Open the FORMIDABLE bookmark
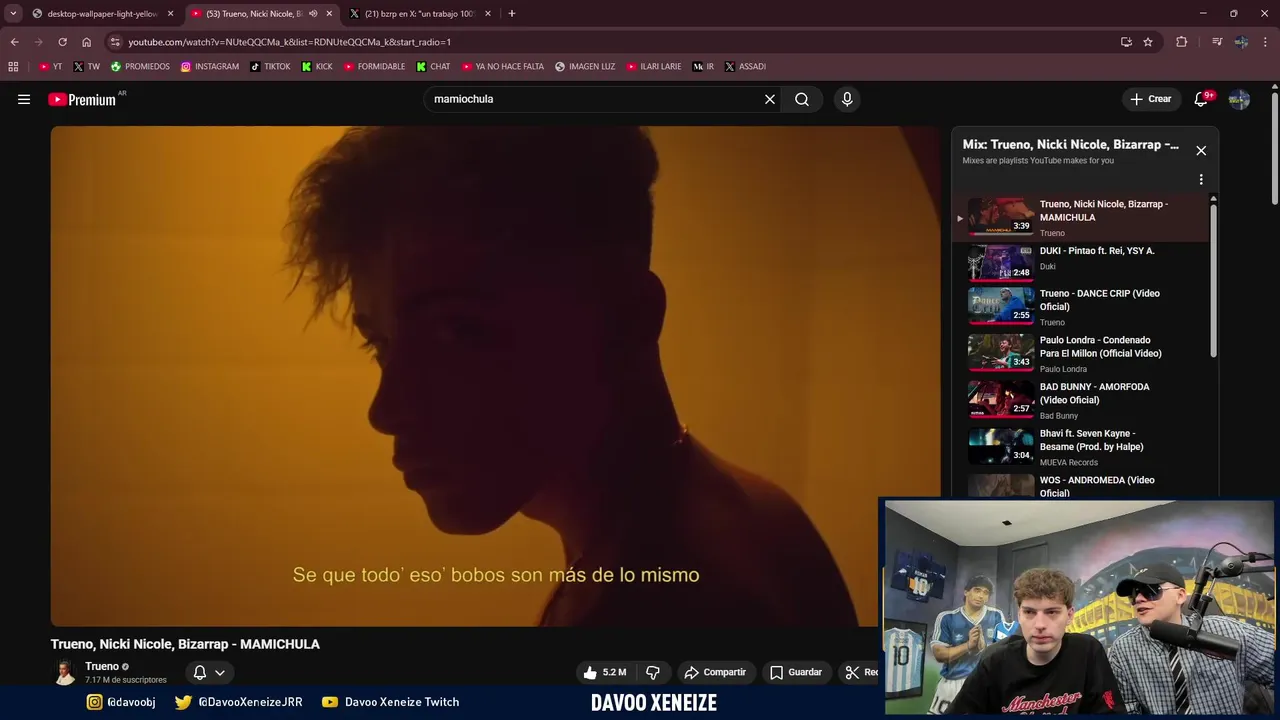This screenshot has width=1280, height=720. (374, 67)
